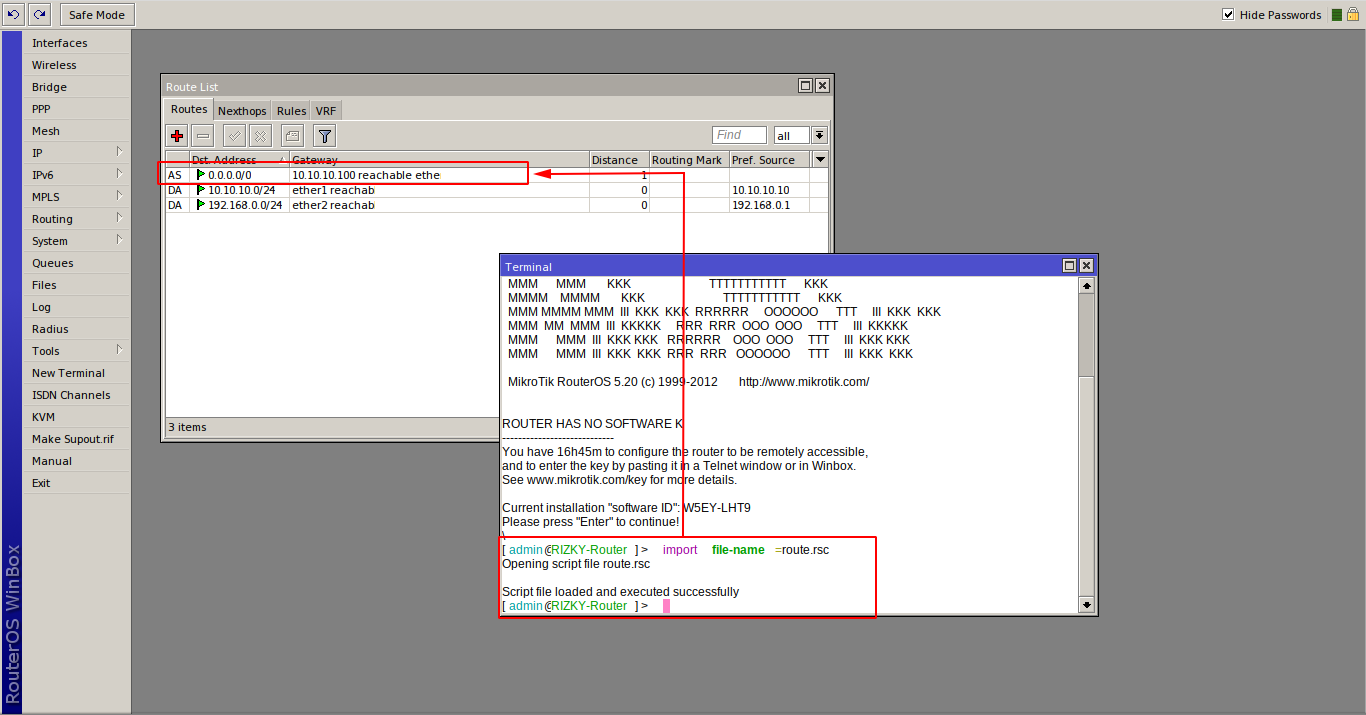The width and height of the screenshot is (1366, 715).
Task: Open the Radius menu
Action: point(77,329)
